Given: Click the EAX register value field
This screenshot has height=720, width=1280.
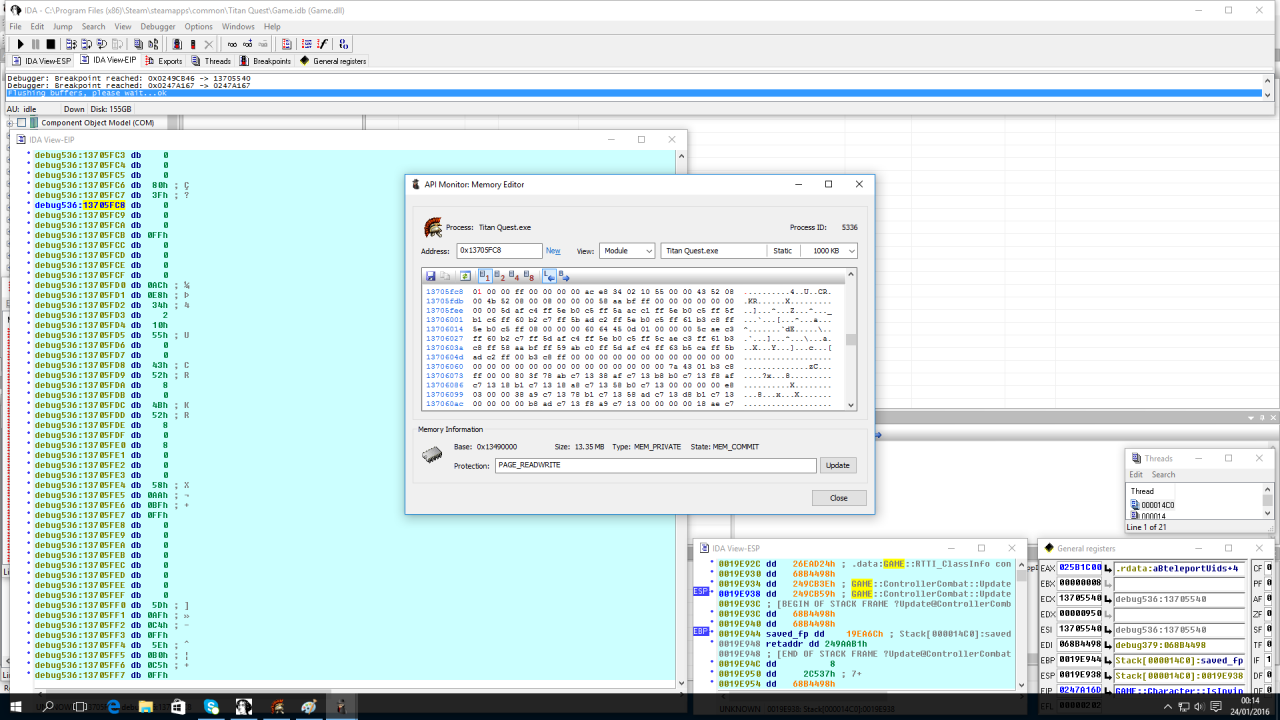Looking at the screenshot, I should tap(1079, 567).
